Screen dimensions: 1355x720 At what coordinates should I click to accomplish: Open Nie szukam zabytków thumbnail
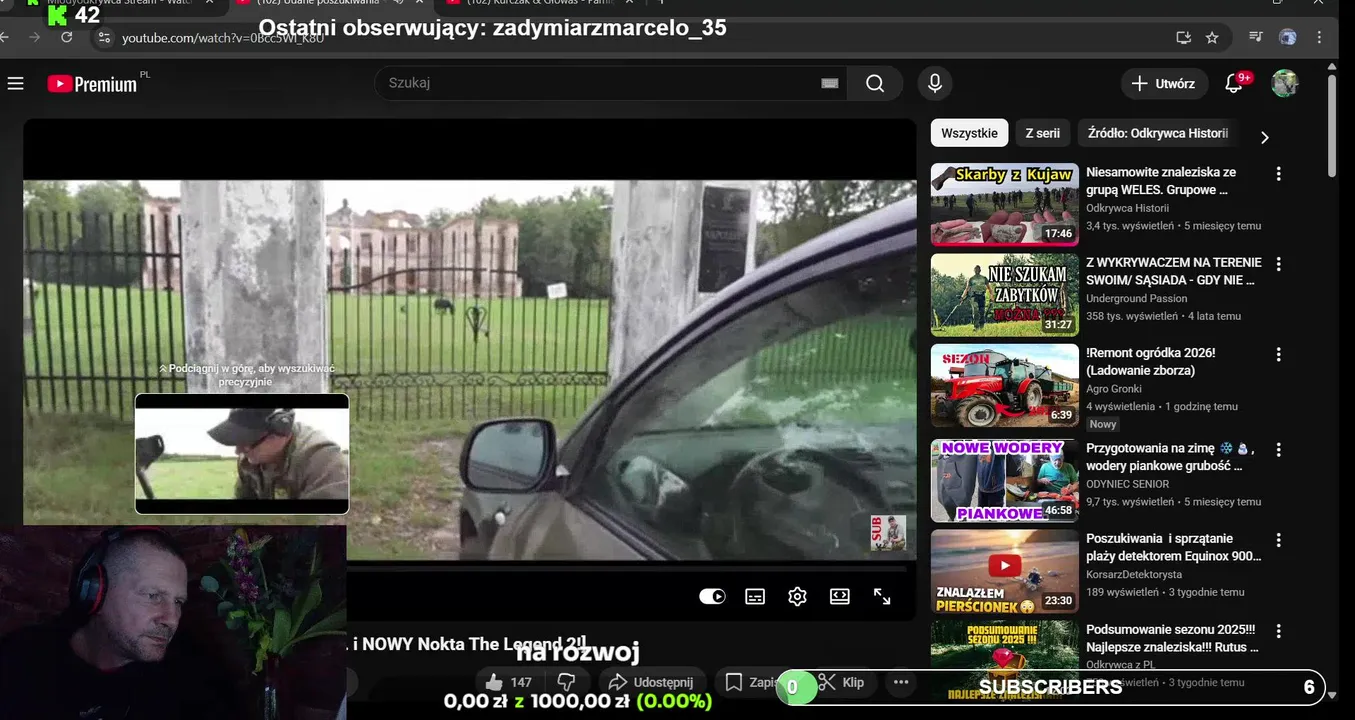[x=1005, y=294]
